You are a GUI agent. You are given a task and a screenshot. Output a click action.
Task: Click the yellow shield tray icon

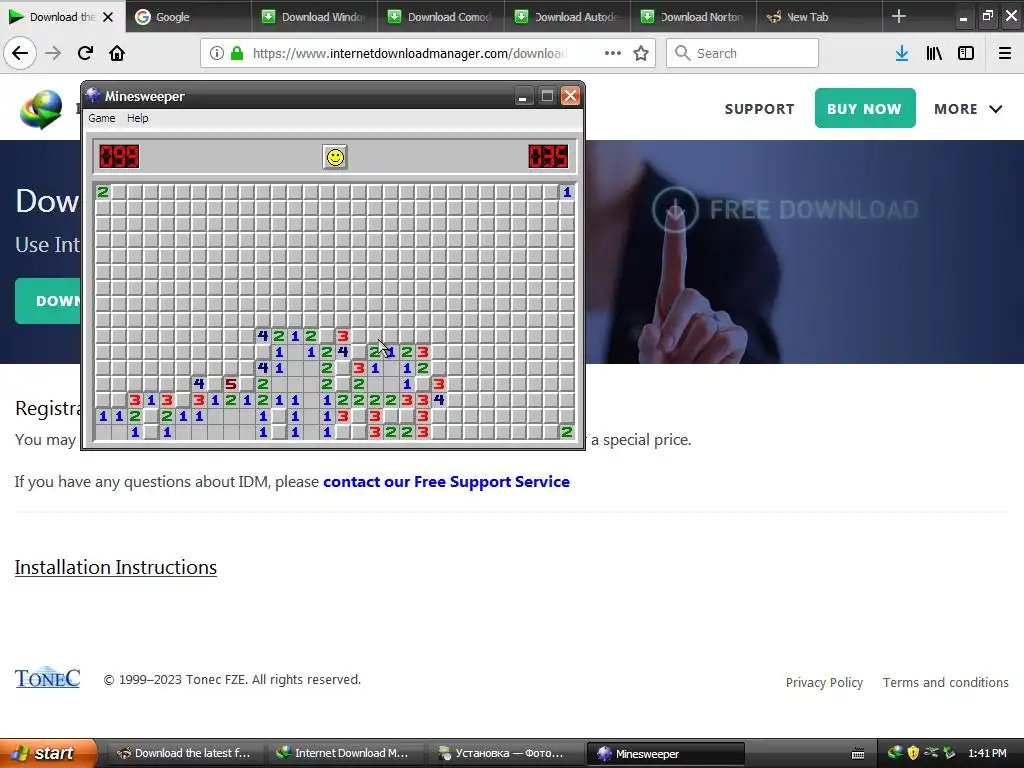click(912, 753)
